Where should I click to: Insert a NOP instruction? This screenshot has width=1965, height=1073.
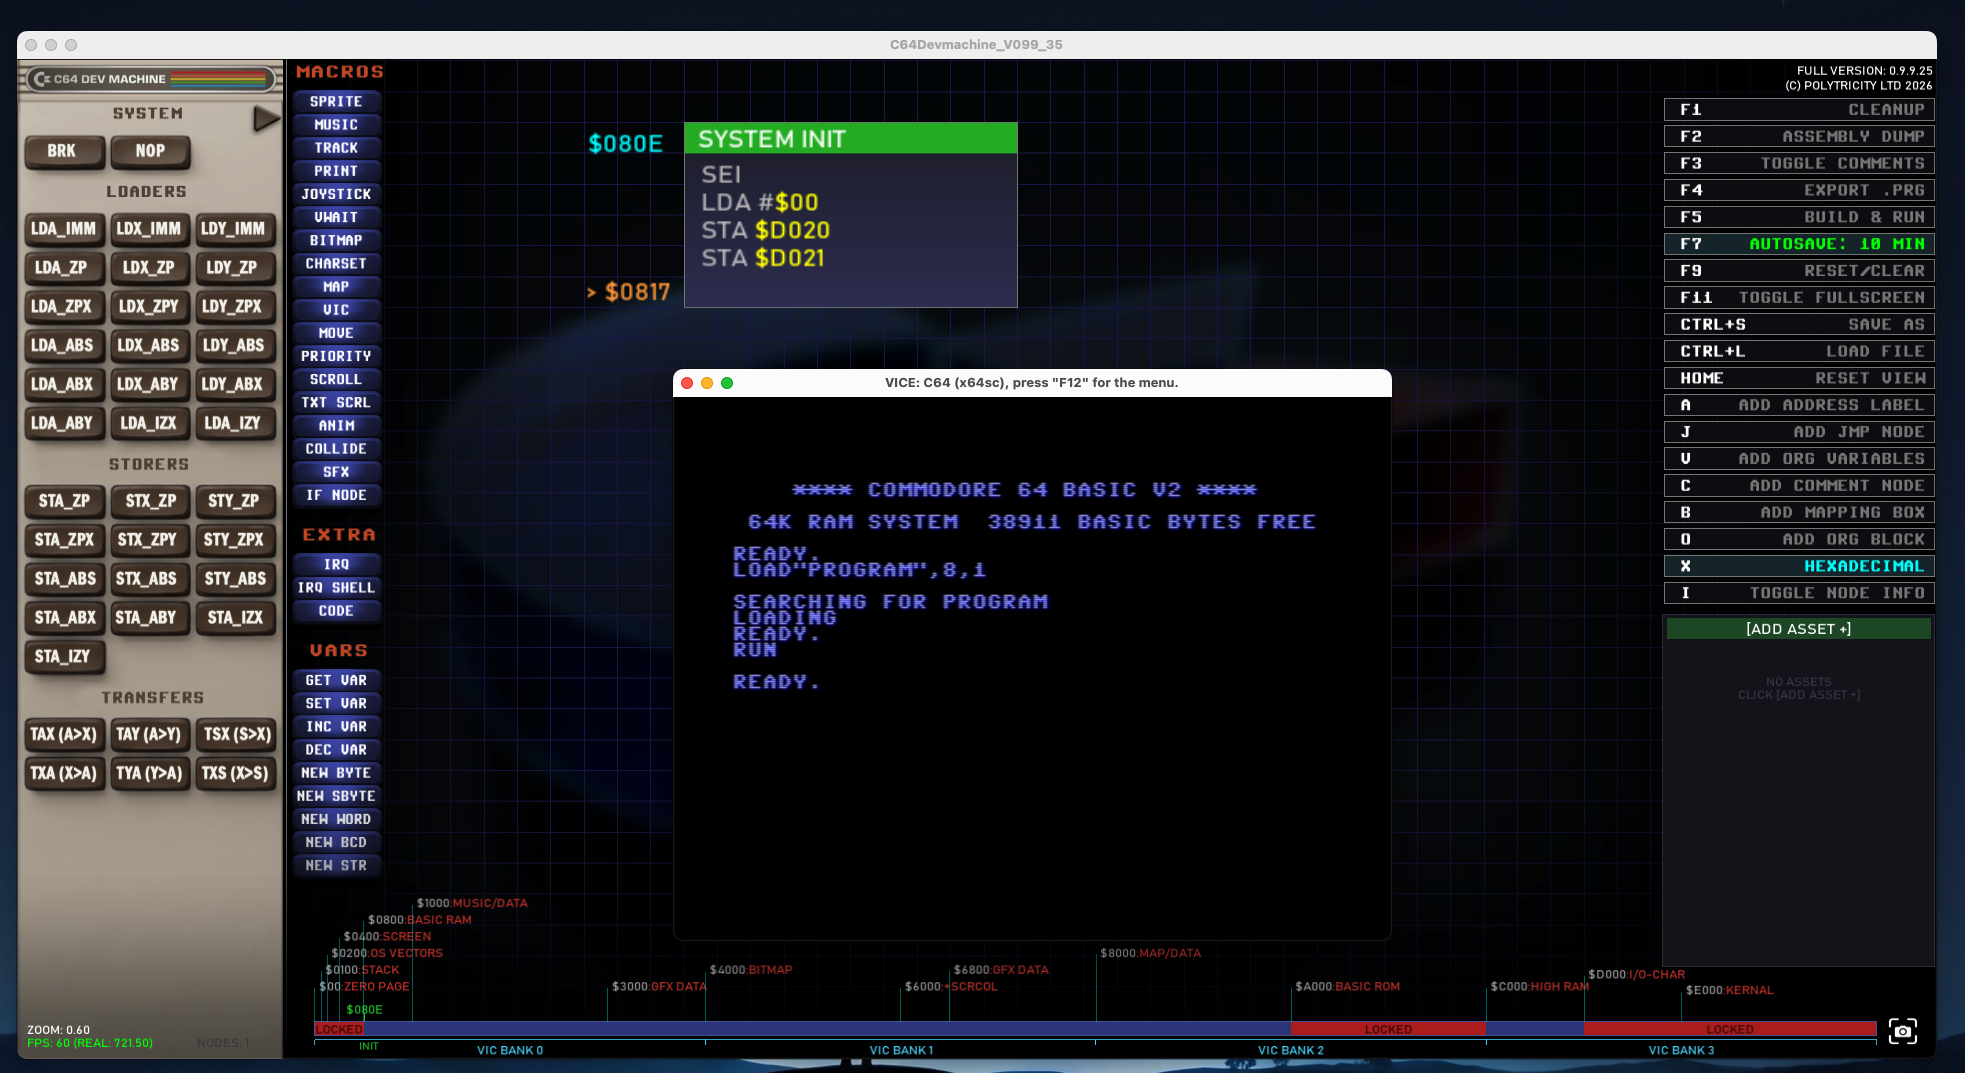pyautogui.click(x=150, y=151)
